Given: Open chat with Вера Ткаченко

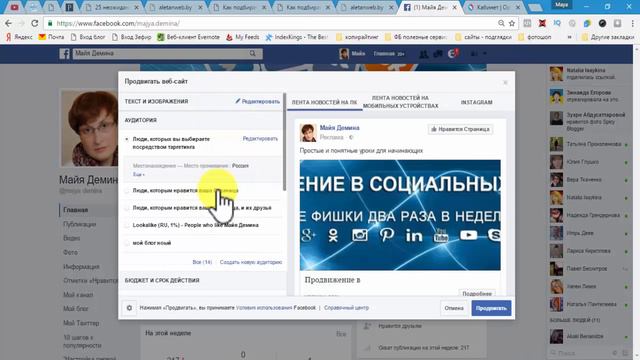Looking at the screenshot, I should 589,180.
